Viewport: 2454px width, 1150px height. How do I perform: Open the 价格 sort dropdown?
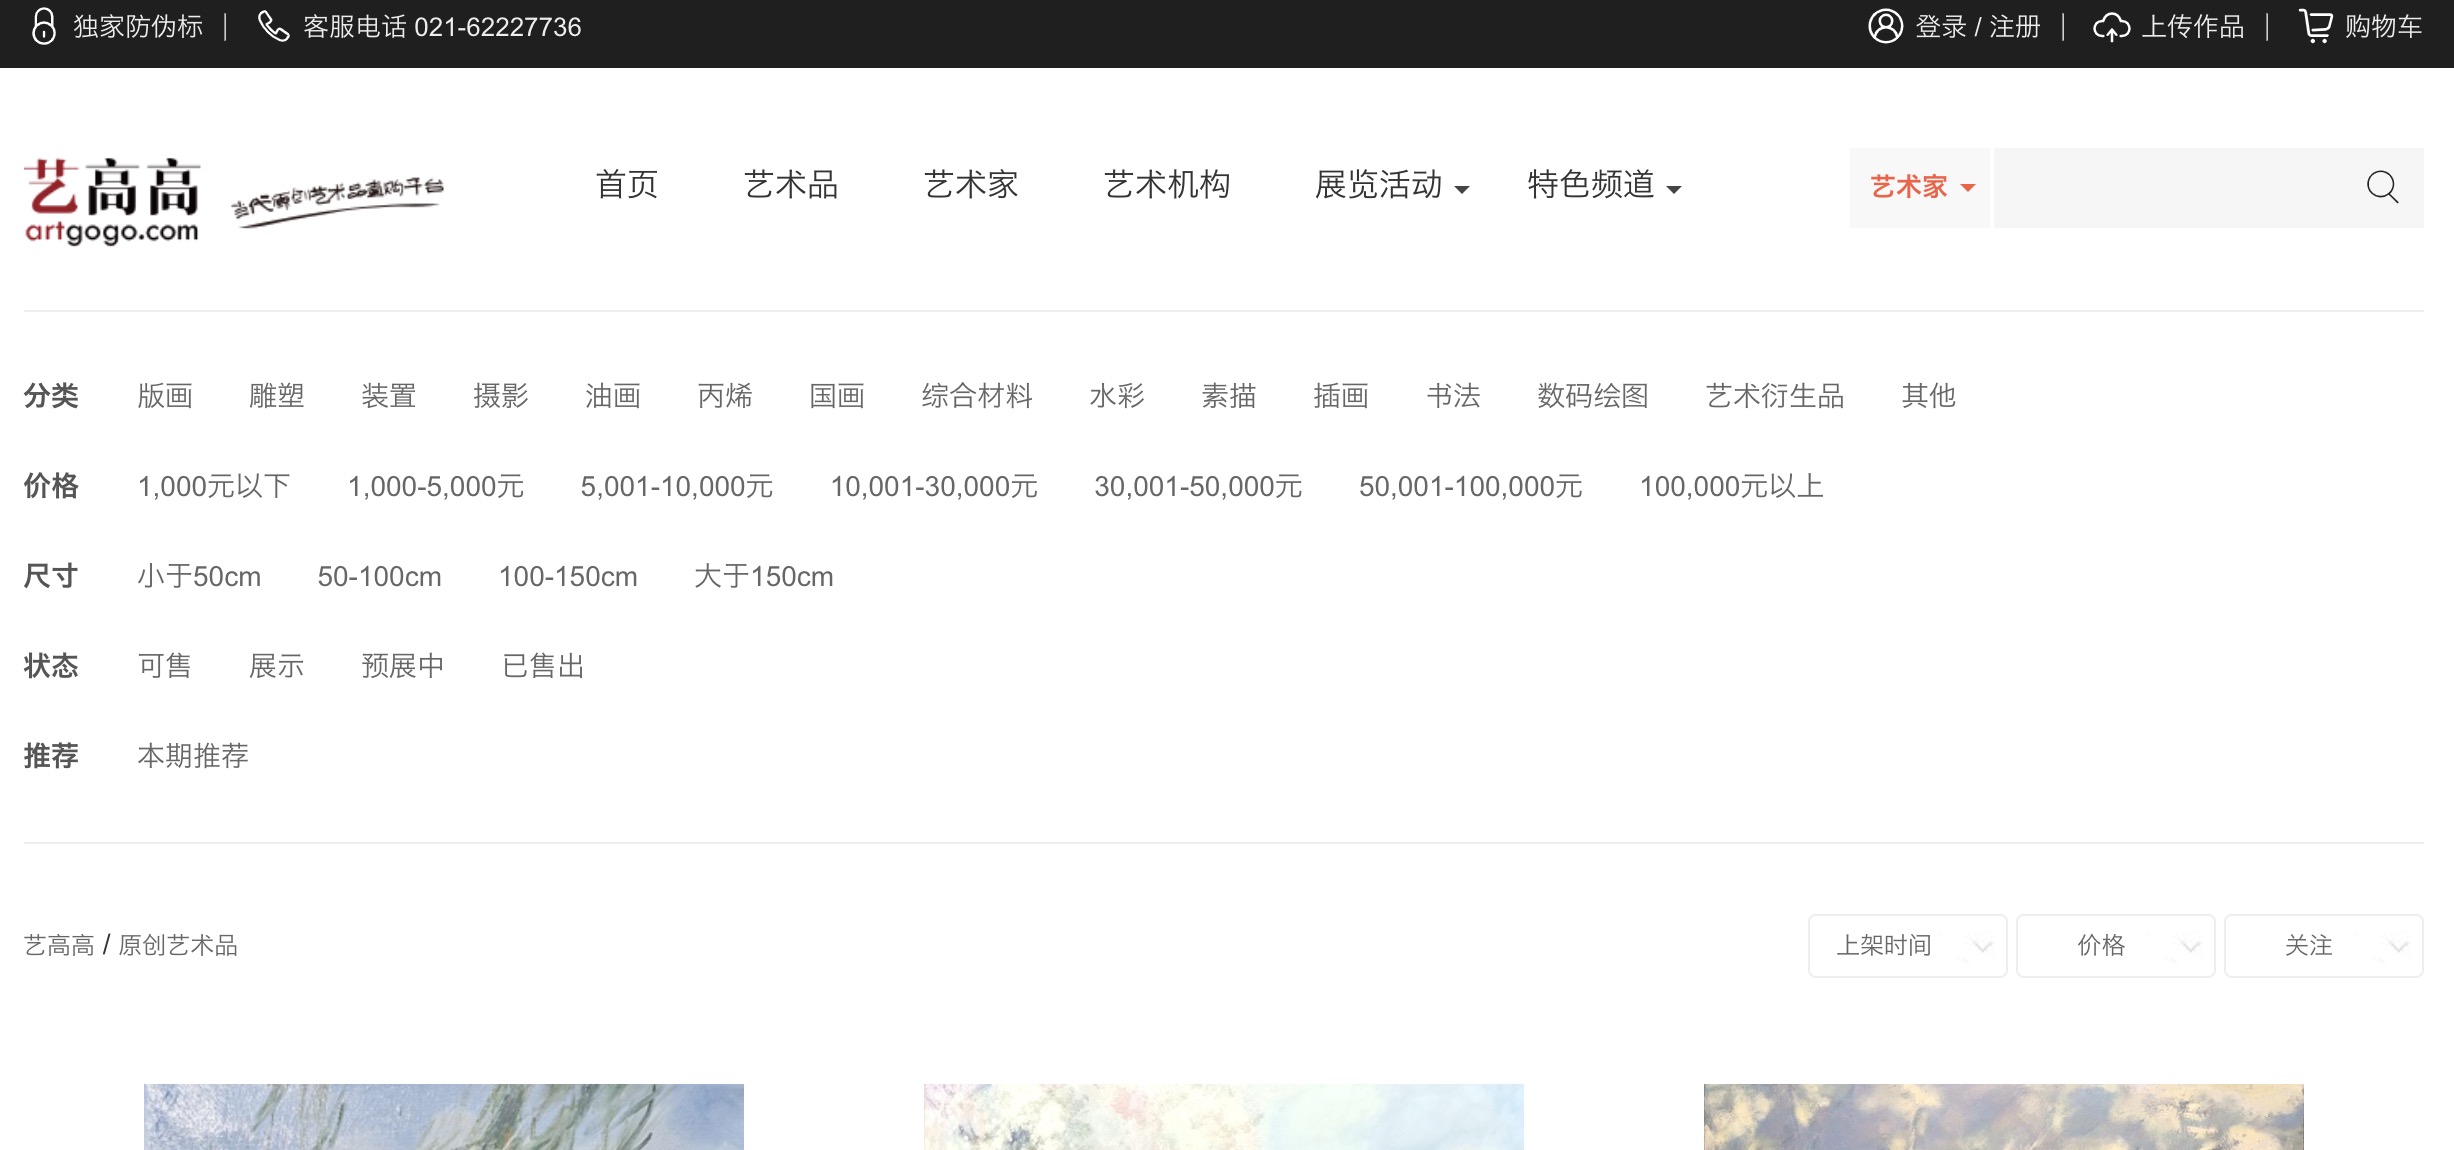2115,945
